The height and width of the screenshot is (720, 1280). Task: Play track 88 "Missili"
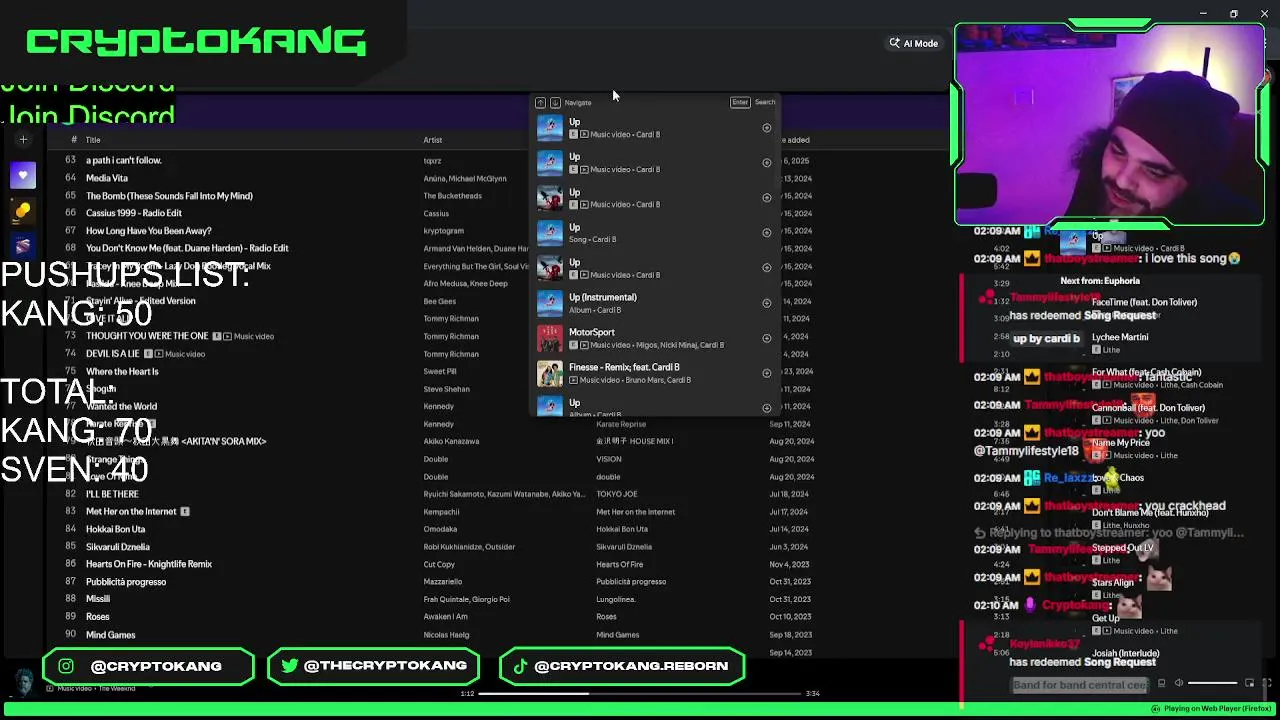[x=98, y=599]
